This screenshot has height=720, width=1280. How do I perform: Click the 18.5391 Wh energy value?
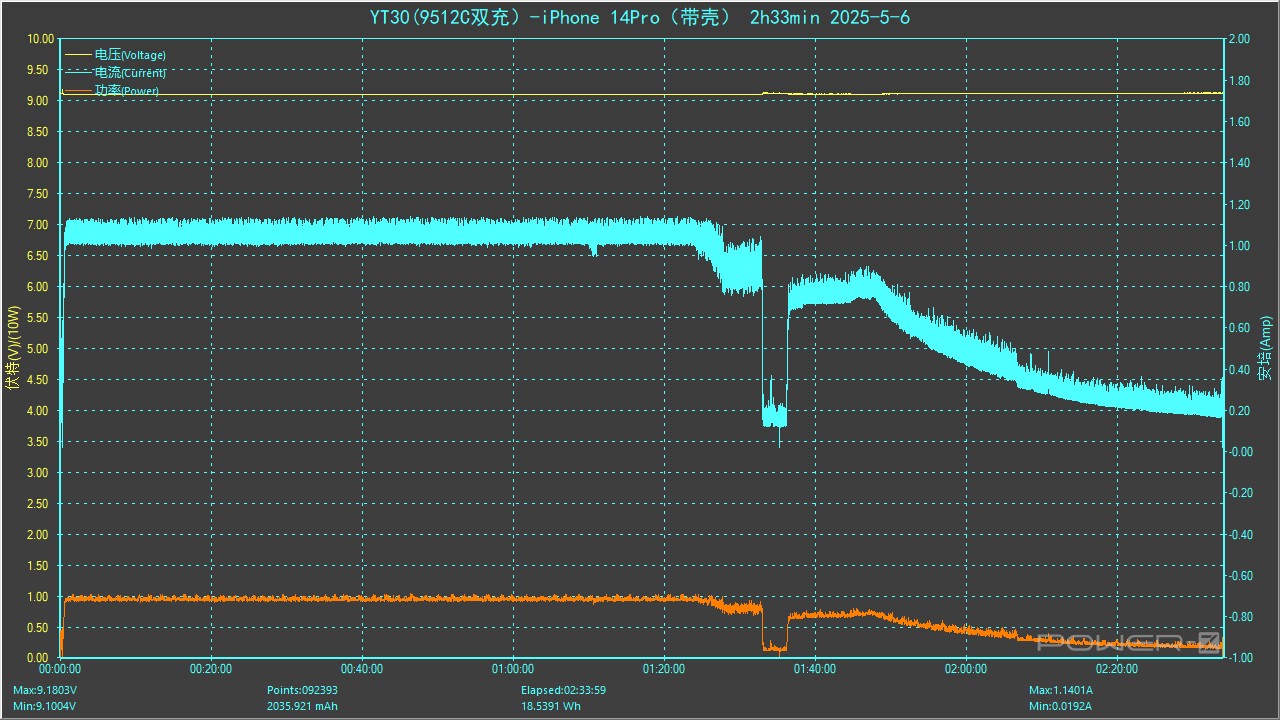click(550, 706)
